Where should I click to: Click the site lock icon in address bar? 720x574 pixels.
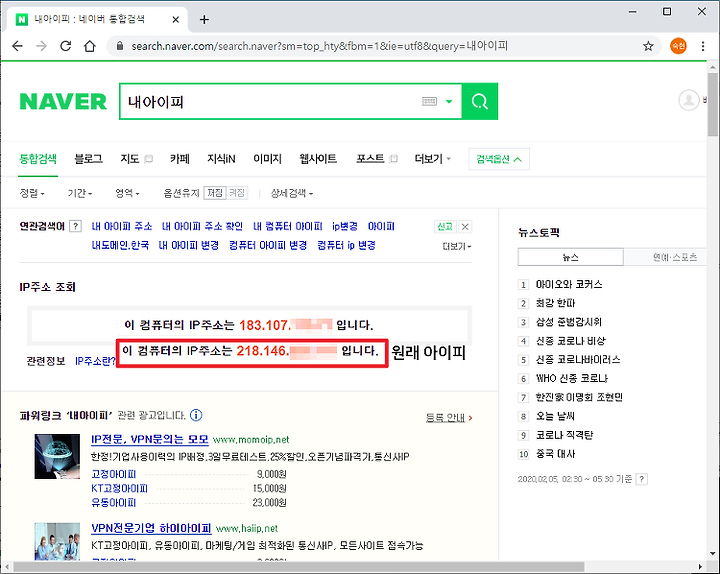(120, 46)
